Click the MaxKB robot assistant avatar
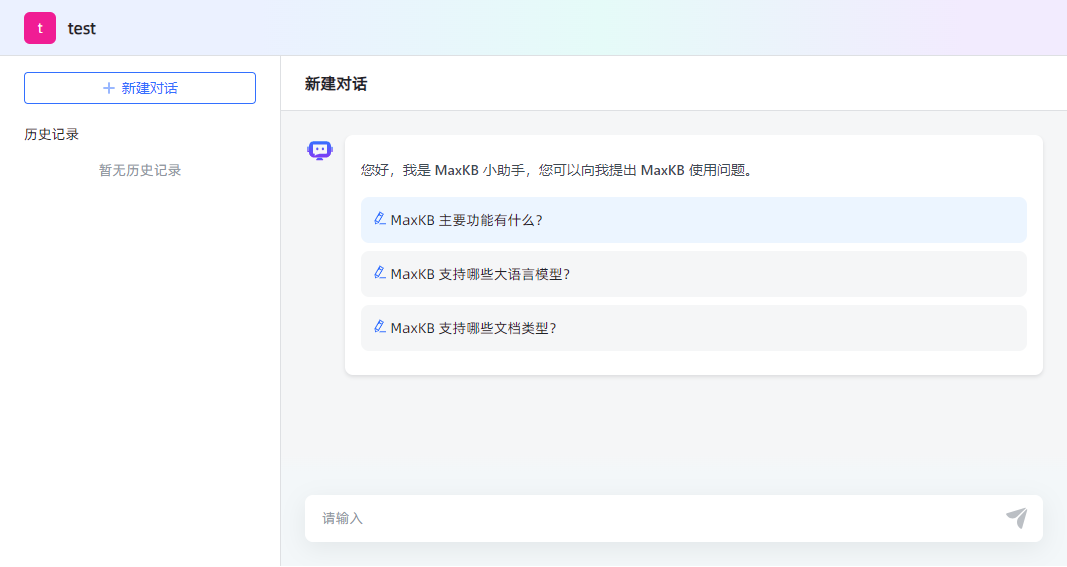This screenshot has height=567, width=1067. pos(319,151)
